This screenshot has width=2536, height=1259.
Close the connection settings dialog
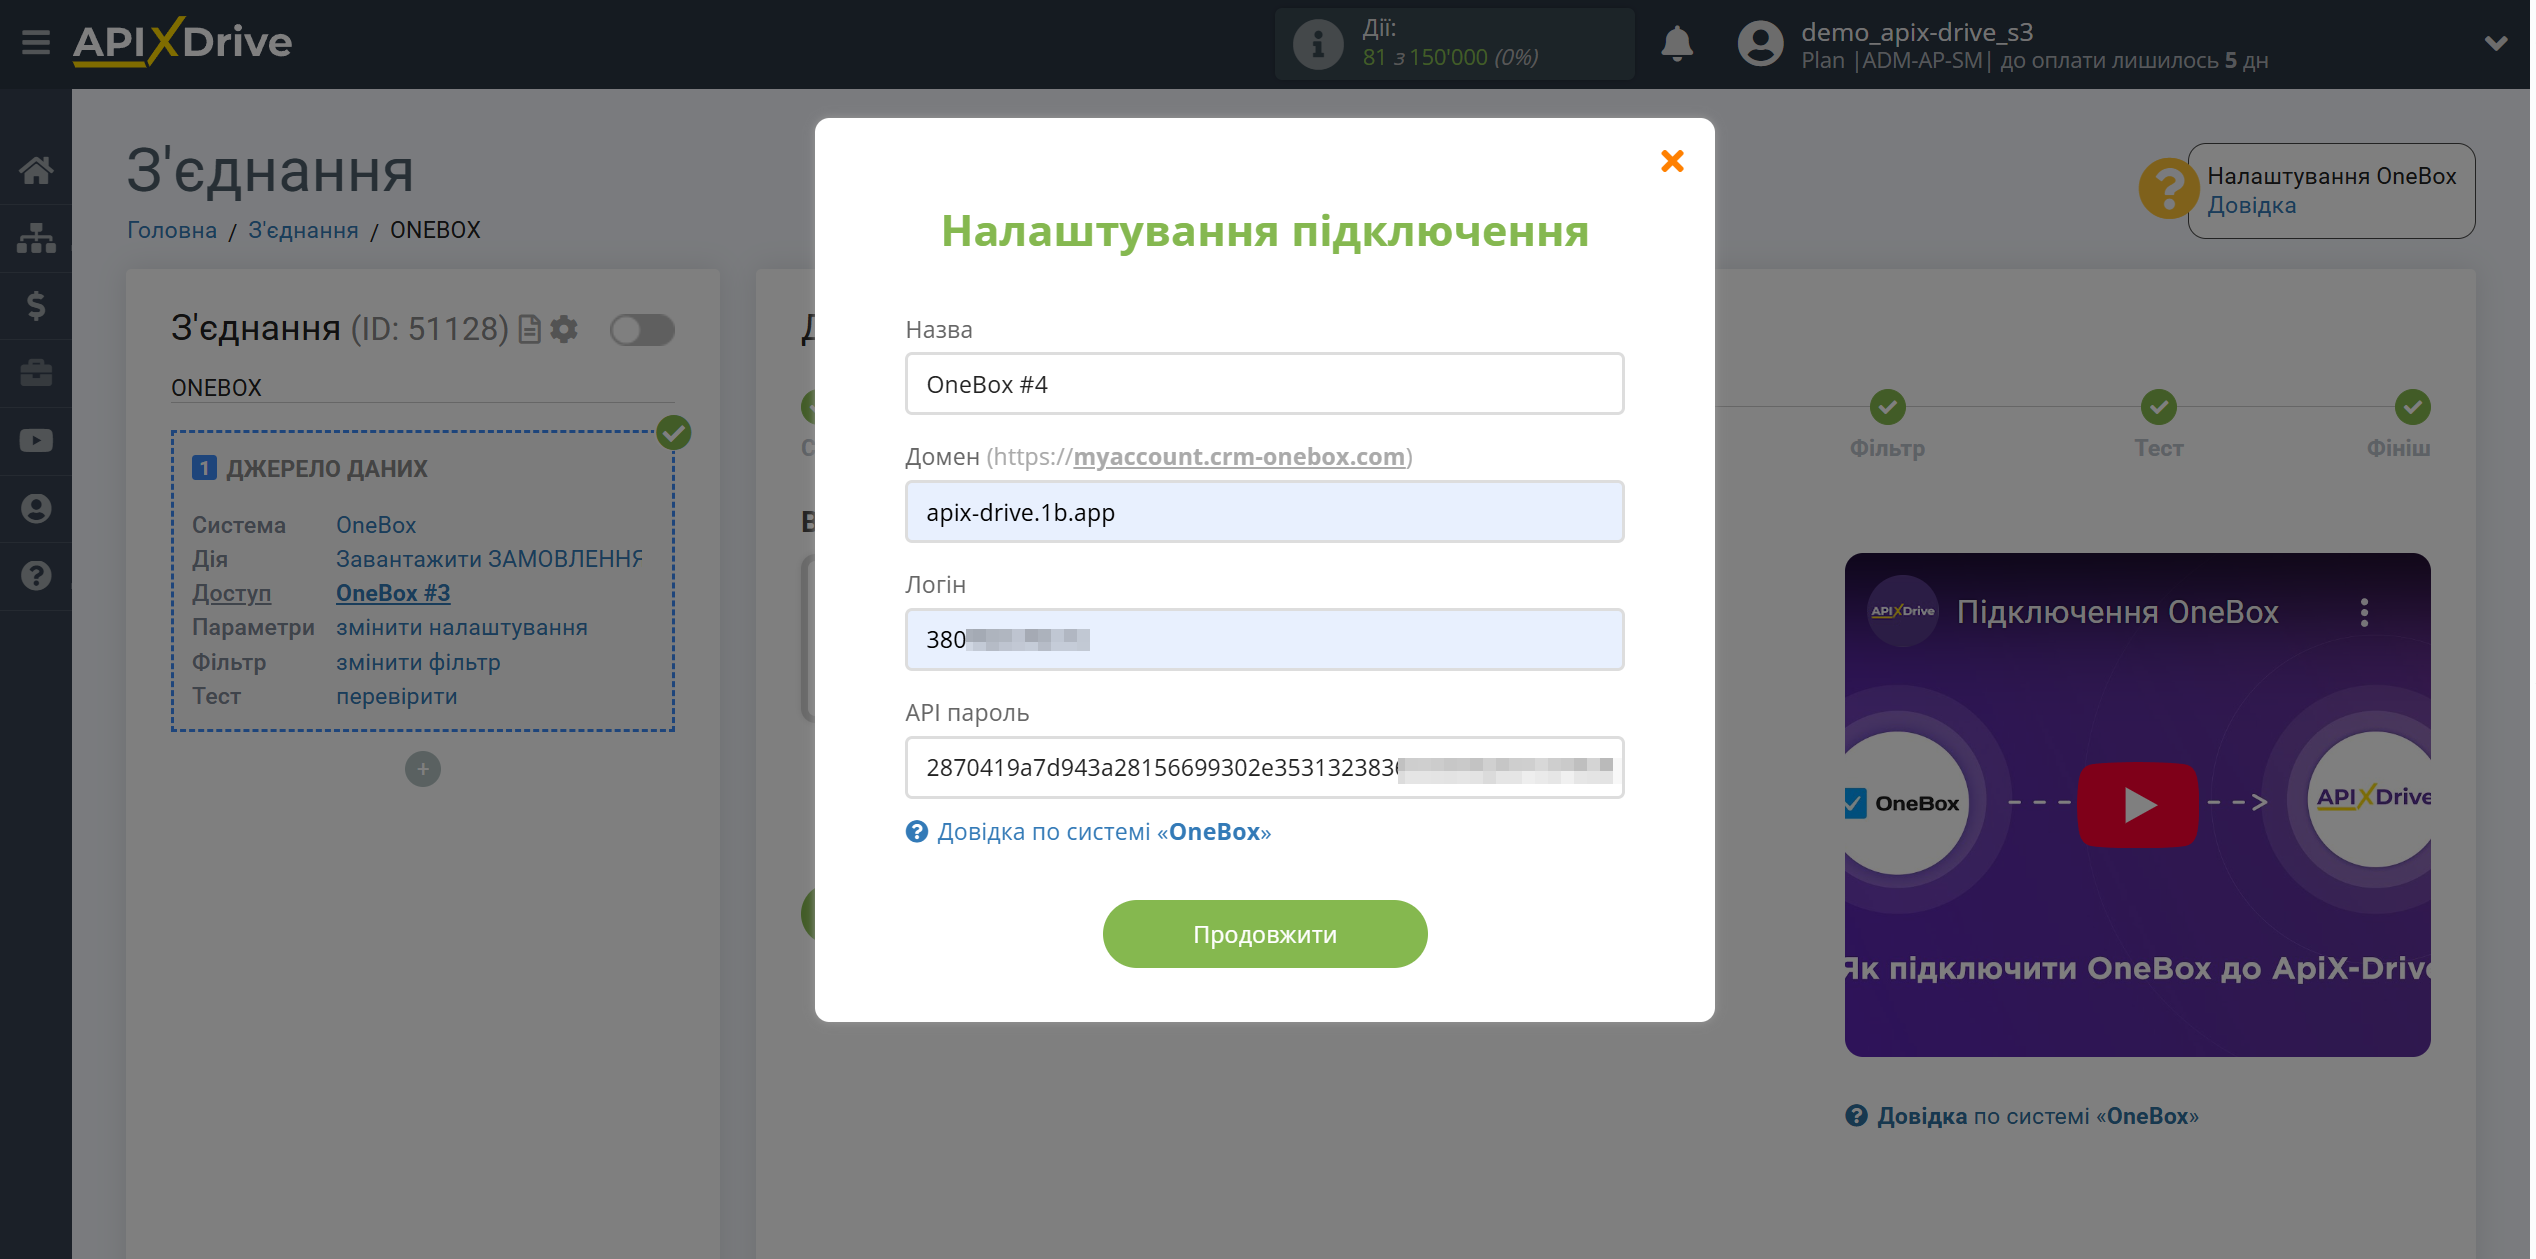[x=1672, y=161]
